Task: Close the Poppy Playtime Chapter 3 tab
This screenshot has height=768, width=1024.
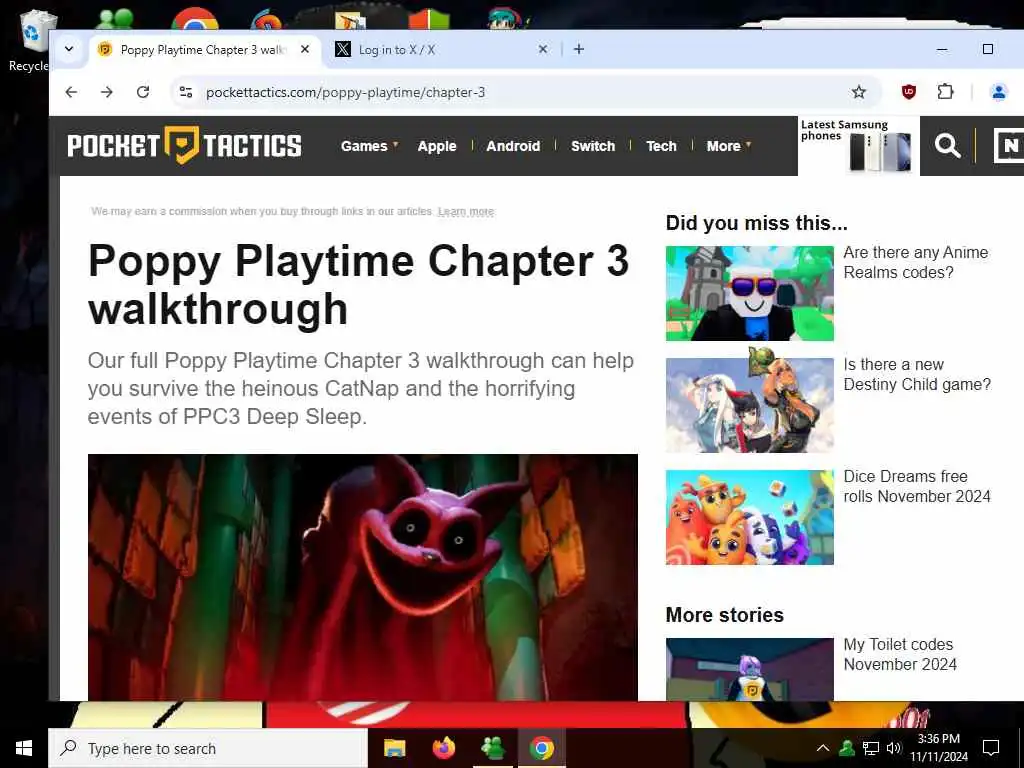Action: 305,49
